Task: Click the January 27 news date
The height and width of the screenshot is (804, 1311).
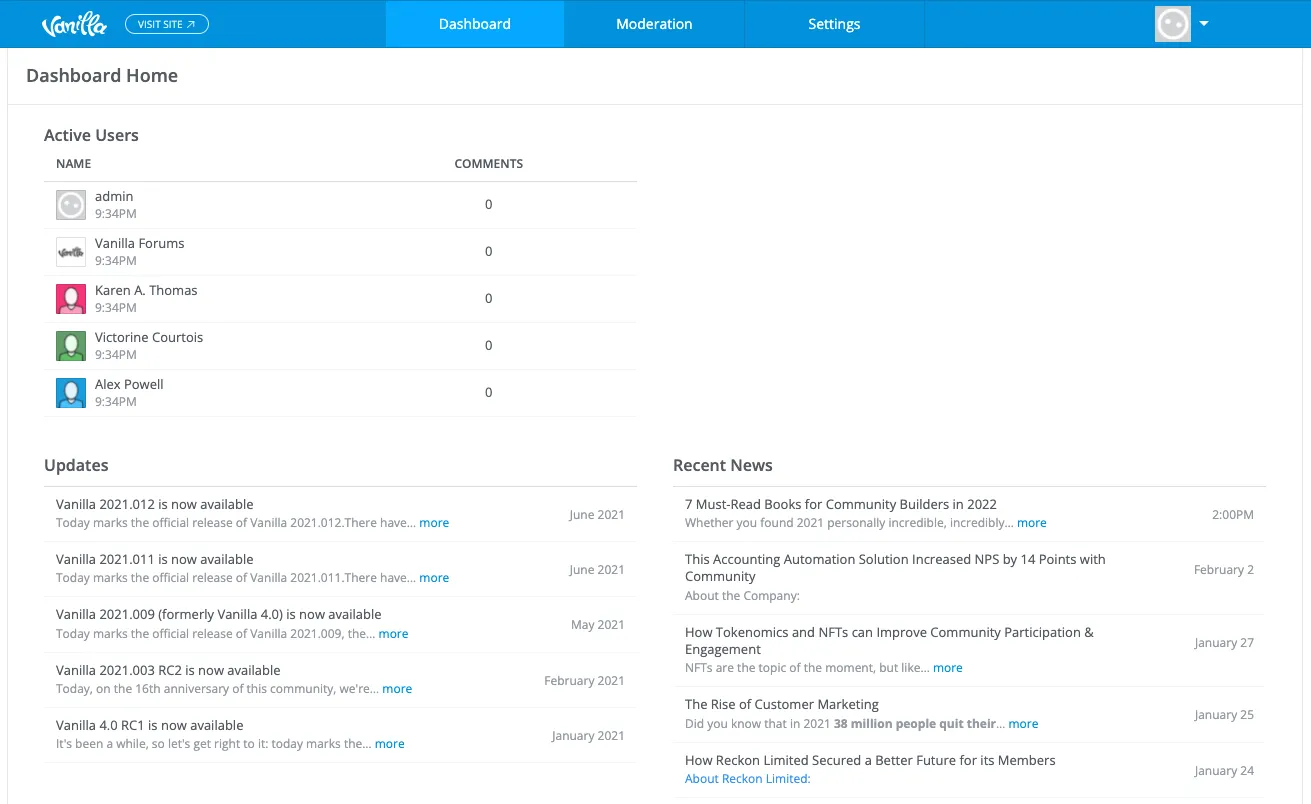Action: [x=1224, y=643]
